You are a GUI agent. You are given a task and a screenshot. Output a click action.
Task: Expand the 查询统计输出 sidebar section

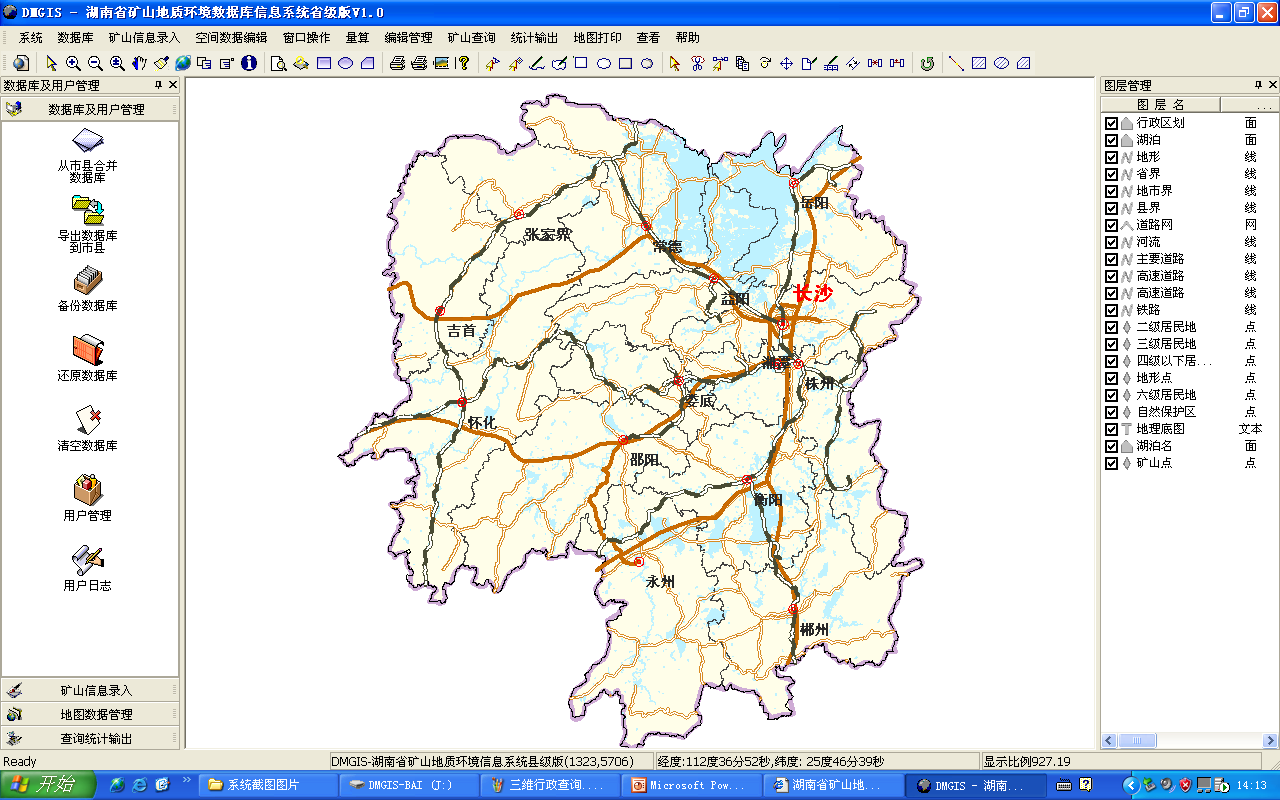(x=90, y=738)
